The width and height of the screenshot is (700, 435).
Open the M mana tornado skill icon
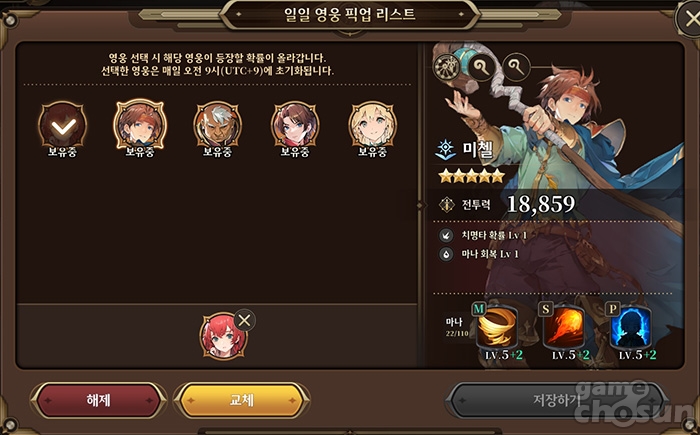point(497,328)
